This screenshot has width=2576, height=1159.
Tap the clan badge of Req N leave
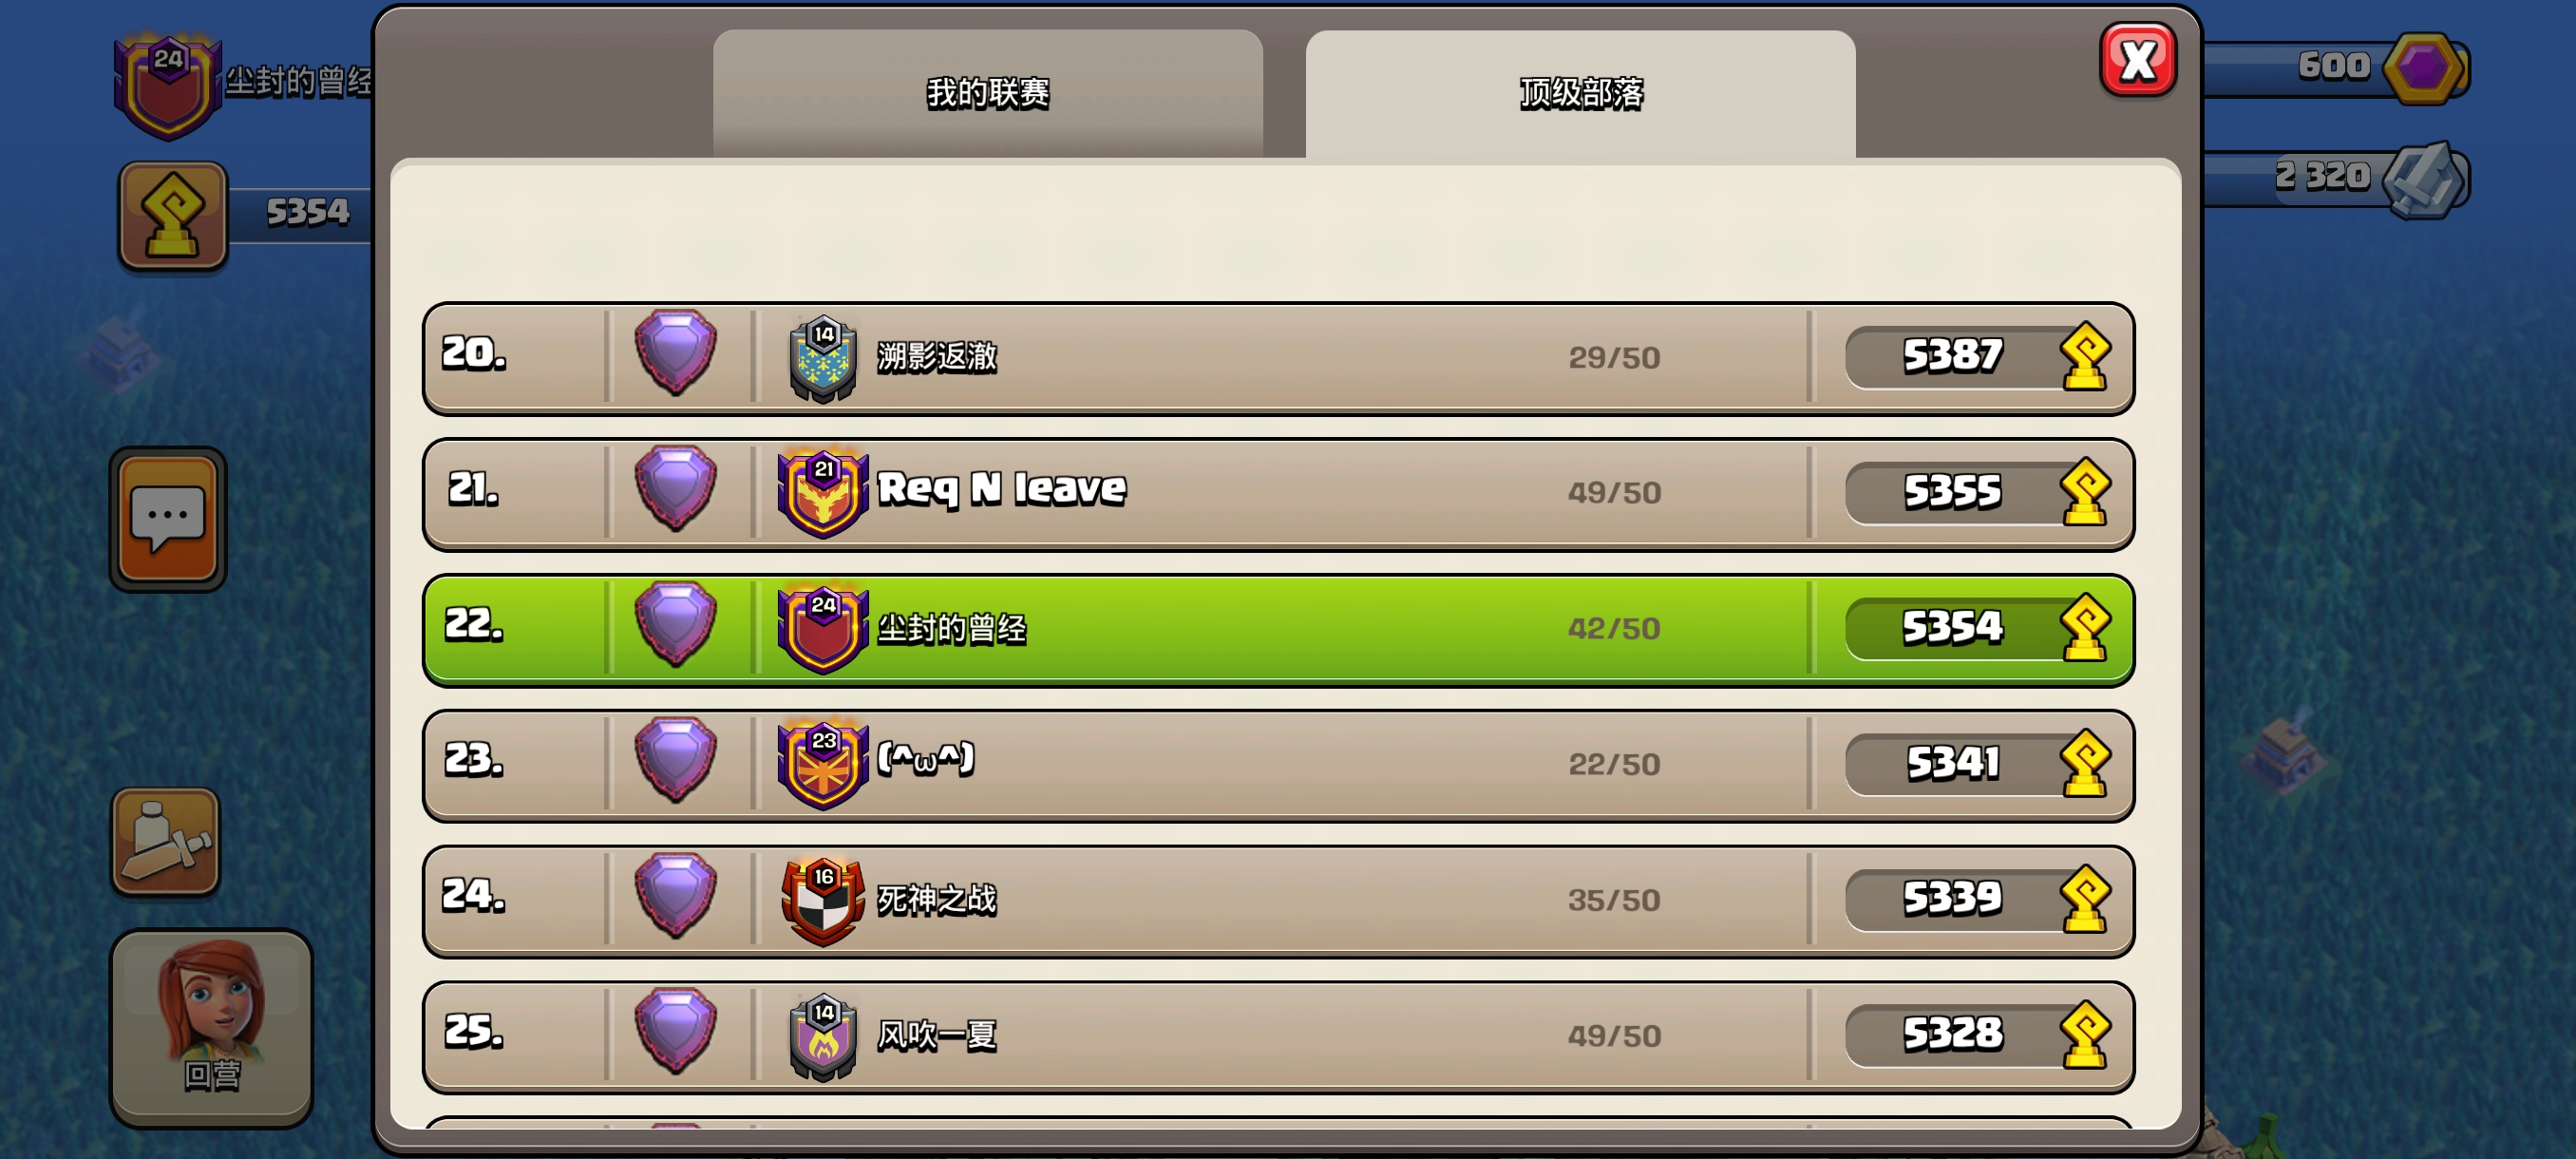(822, 493)
